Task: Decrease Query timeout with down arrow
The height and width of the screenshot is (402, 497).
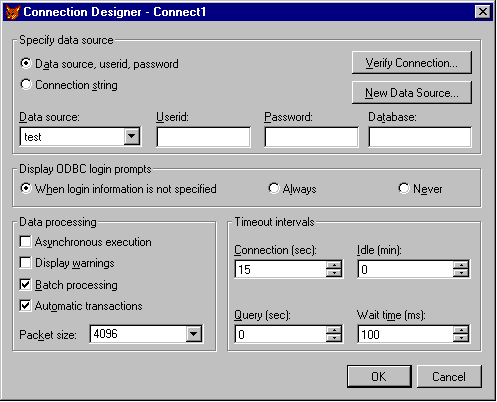Action: pyautogui.click(x=334, y=338)
